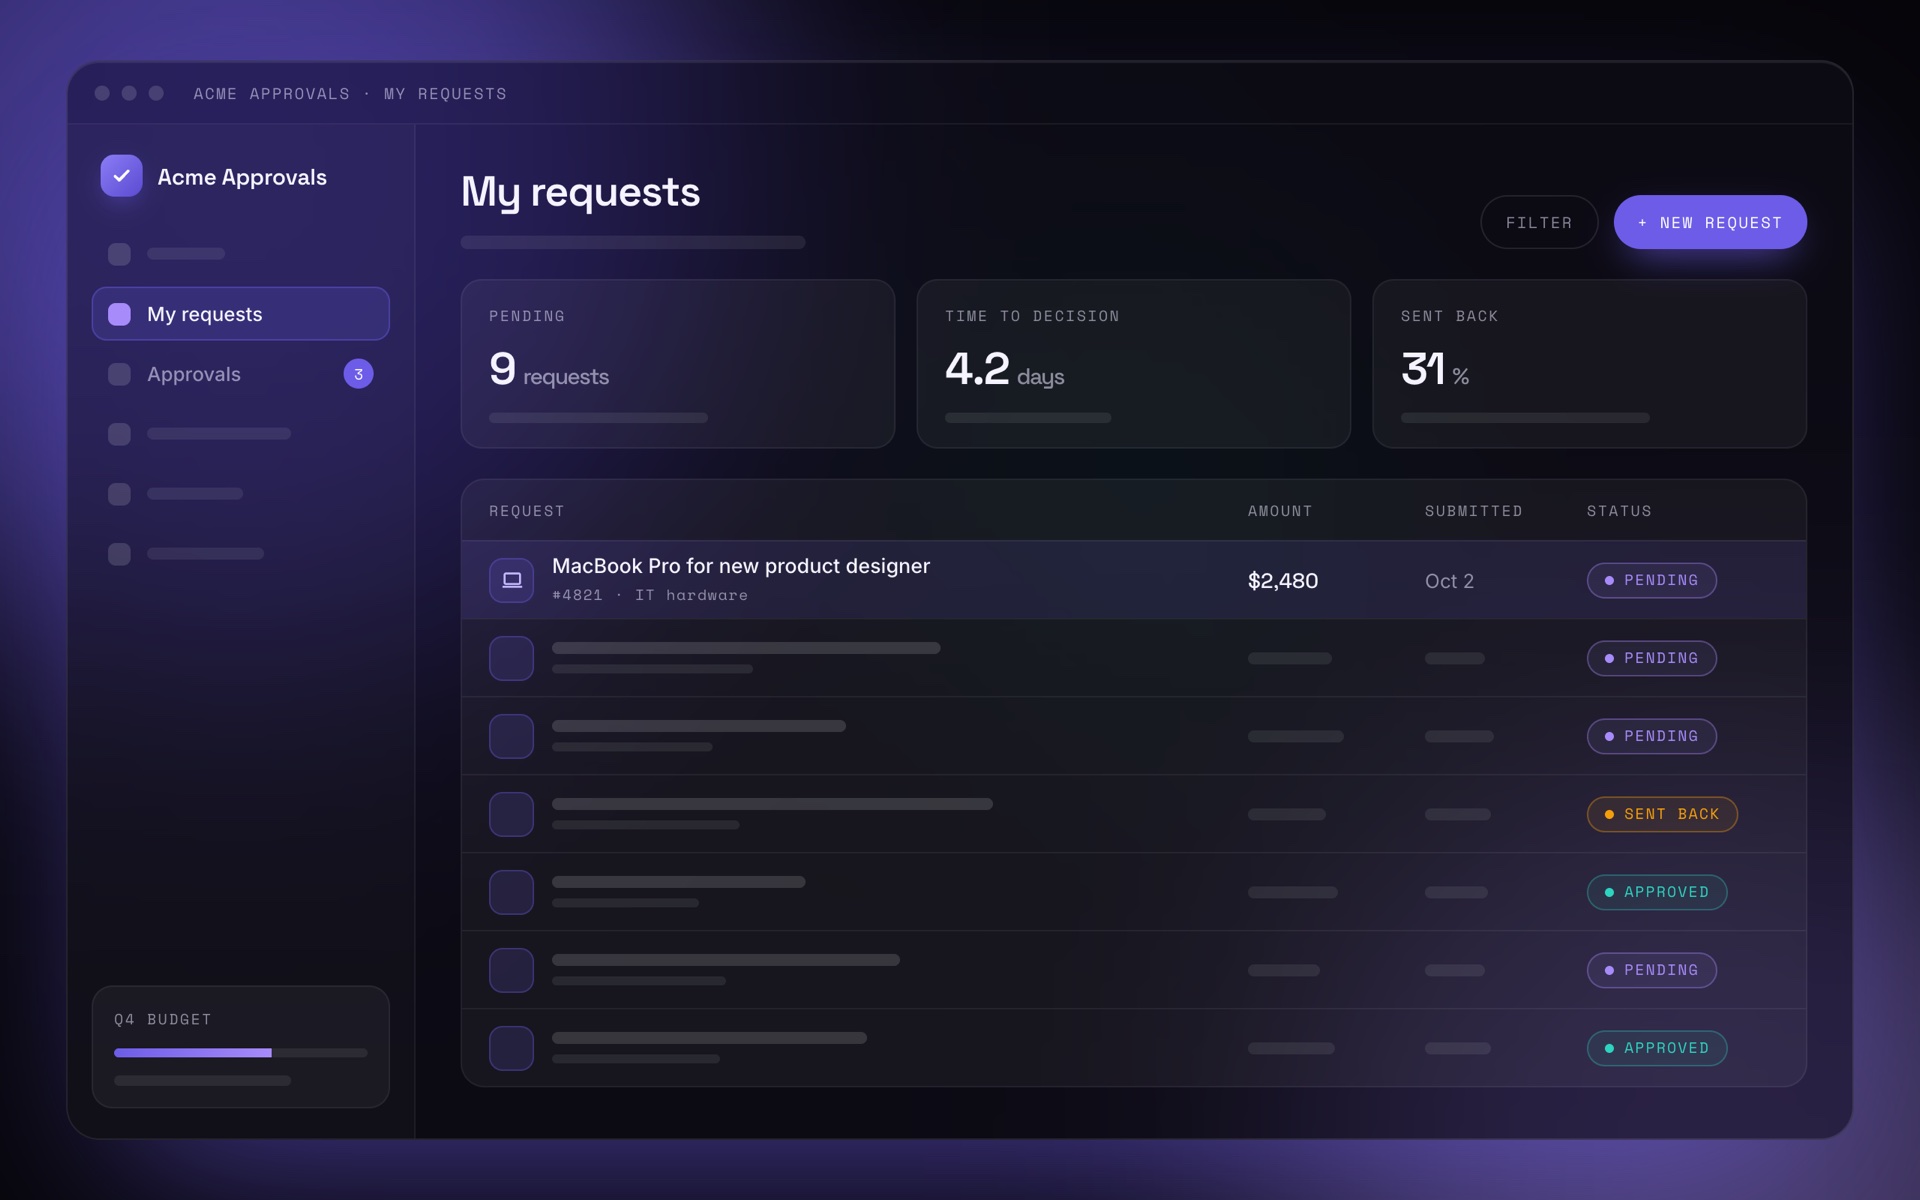Open the Pending 9 requests card
This screenshot has height=1200, width=1920.
pos(677,364)
